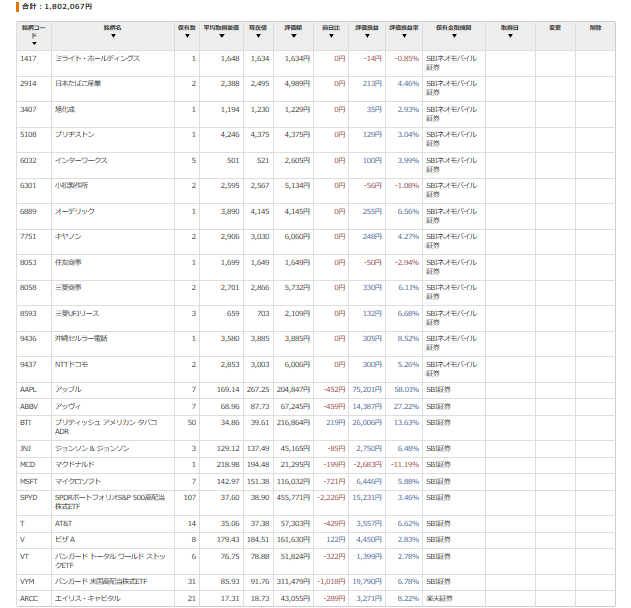Click AAPL profit 75,201円
Image resolution: width=631 pixels, height=608 pixels.
367,390
